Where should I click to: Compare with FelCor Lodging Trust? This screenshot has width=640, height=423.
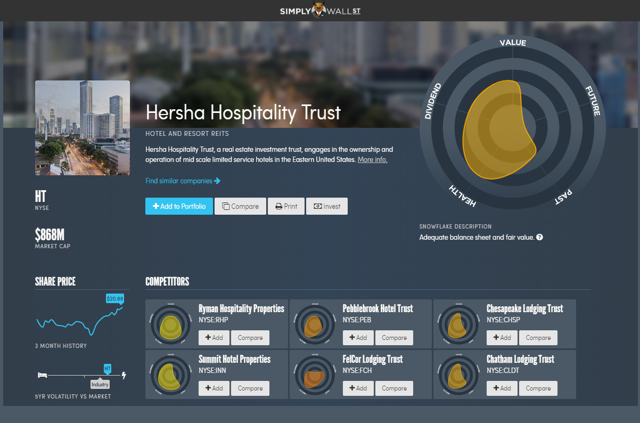[x=394, y=388]
